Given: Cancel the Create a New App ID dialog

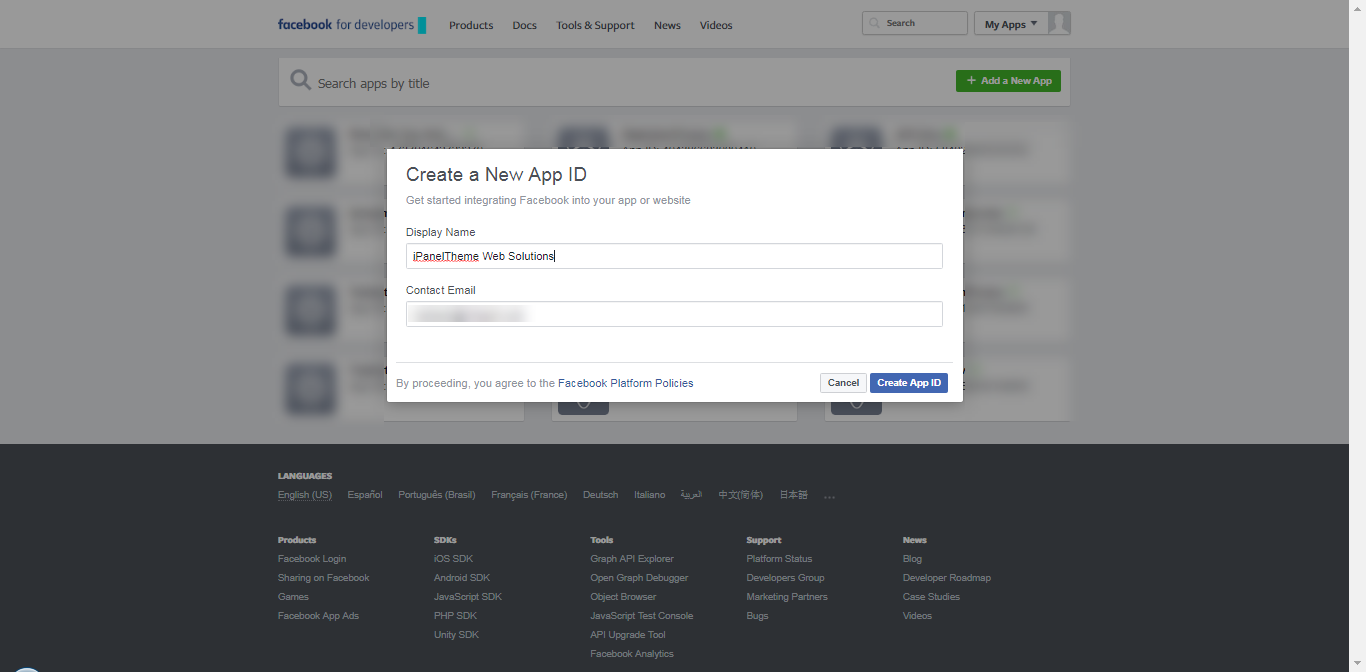Looking at the screenshot, I should (x=843, y=383).
